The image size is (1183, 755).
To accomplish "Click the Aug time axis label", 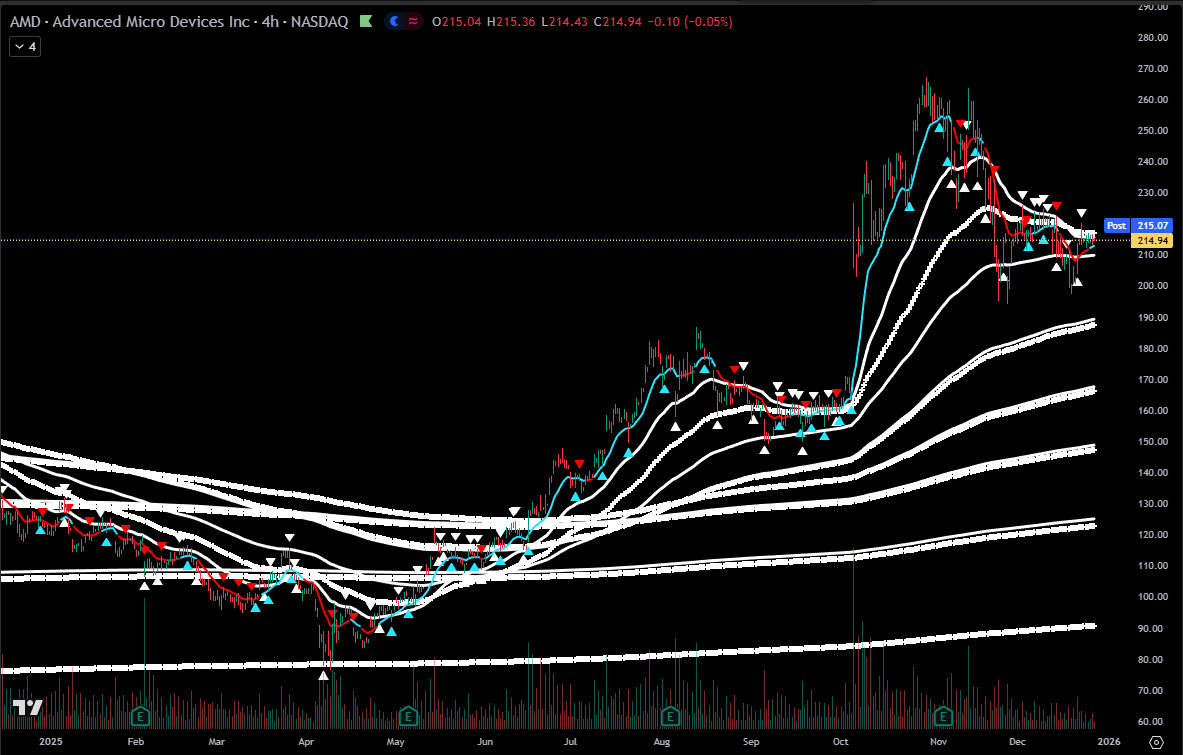I will pos(662,741).
